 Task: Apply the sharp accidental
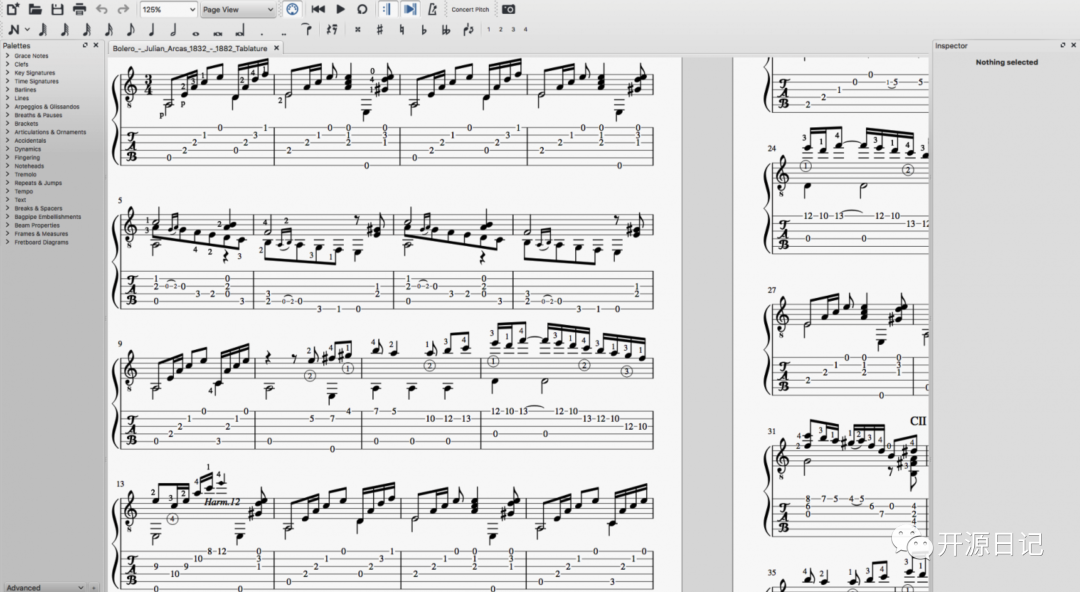tap(380, 30)
